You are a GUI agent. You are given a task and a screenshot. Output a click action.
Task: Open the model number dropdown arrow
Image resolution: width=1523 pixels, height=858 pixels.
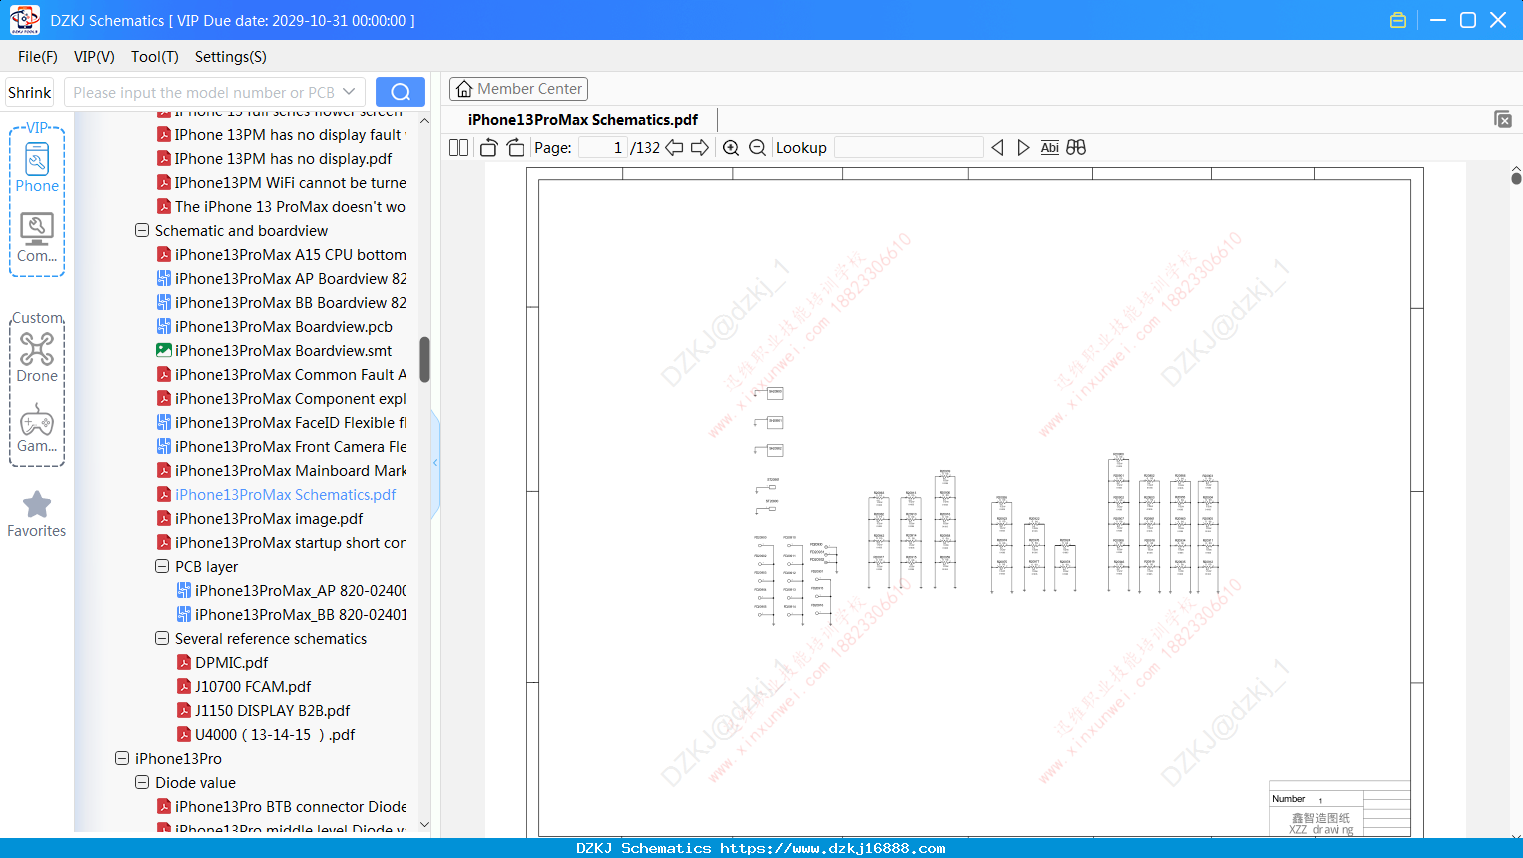click(349, 92)
